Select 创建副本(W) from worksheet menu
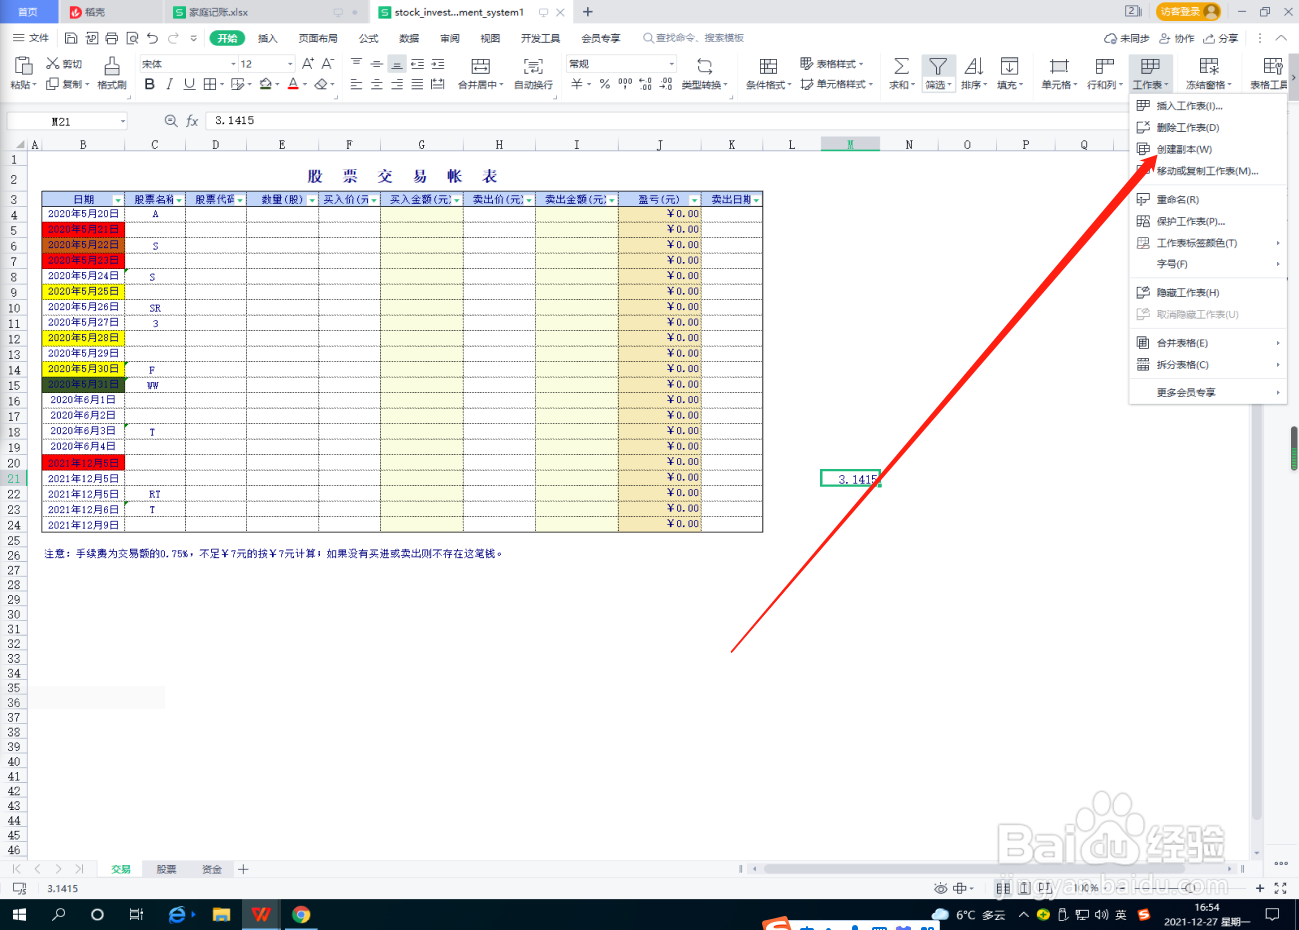 tap(1184, 150)
